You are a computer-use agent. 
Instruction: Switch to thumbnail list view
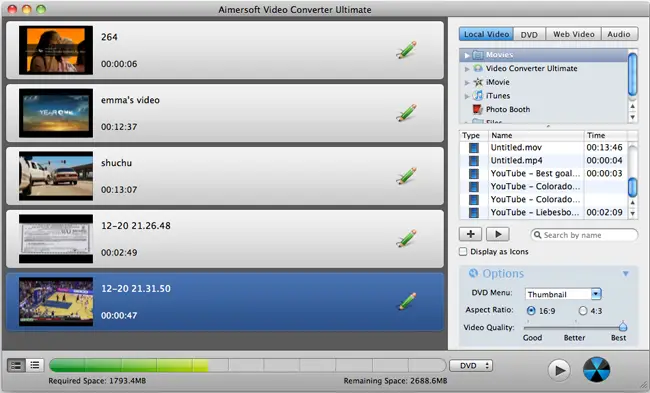(x=16, y=365)
